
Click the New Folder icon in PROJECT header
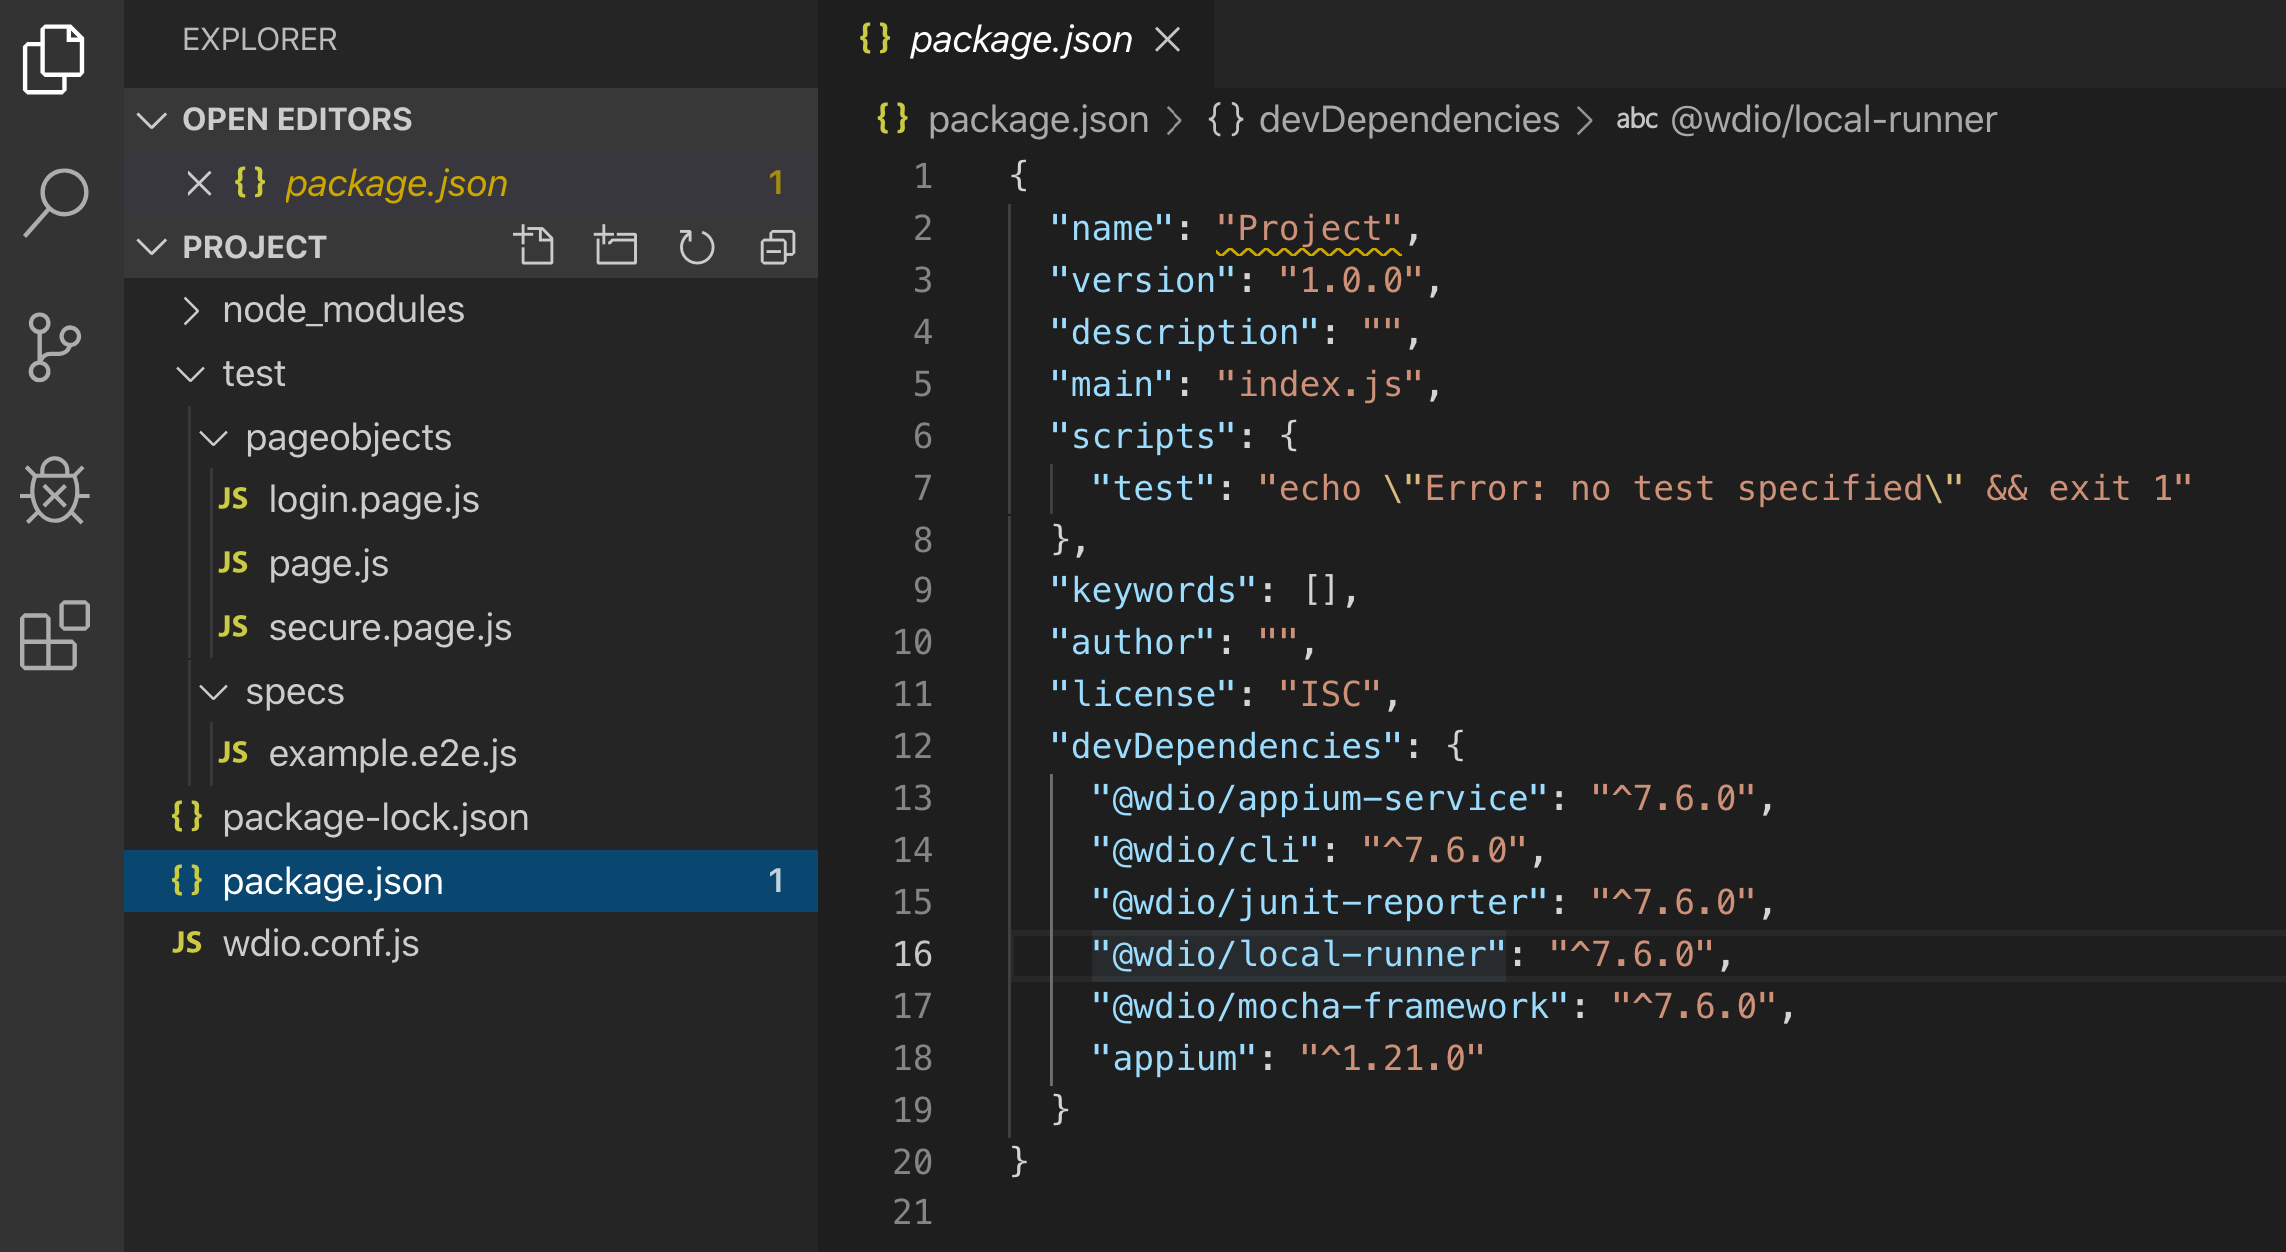[615, 246]
